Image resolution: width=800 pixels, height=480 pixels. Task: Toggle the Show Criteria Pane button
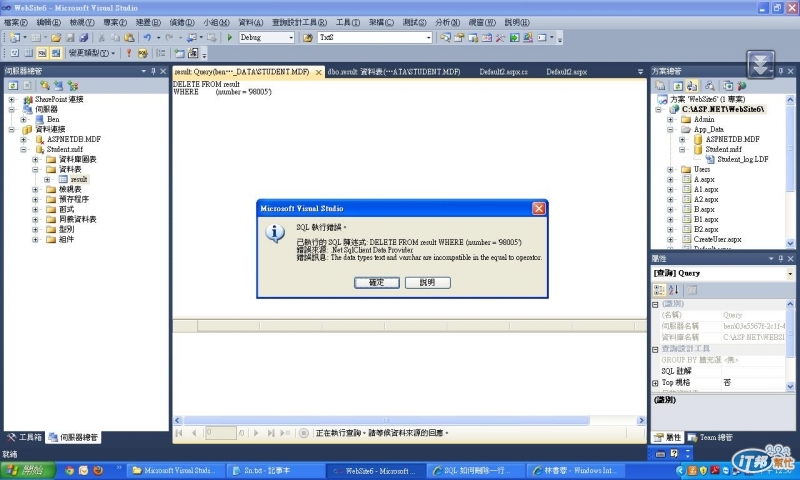tap(29, 53)
